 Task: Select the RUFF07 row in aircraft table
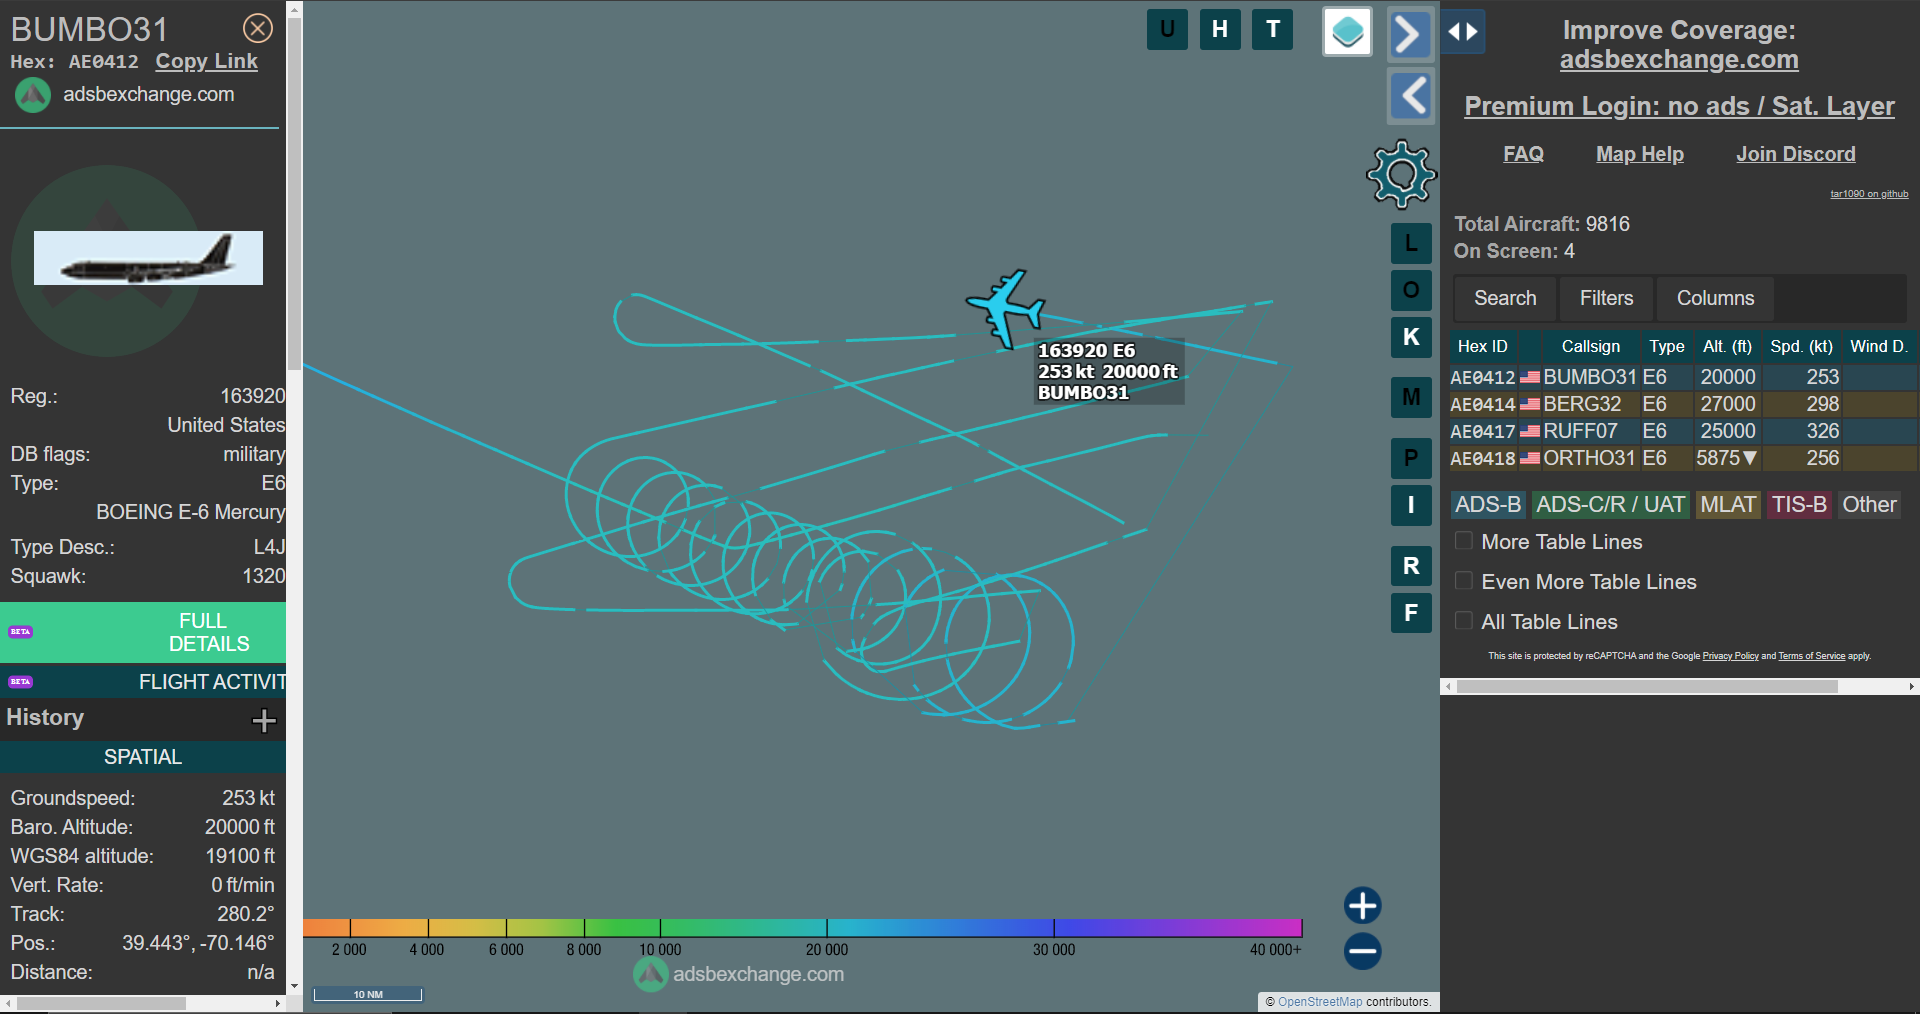tap(1683, 431)
